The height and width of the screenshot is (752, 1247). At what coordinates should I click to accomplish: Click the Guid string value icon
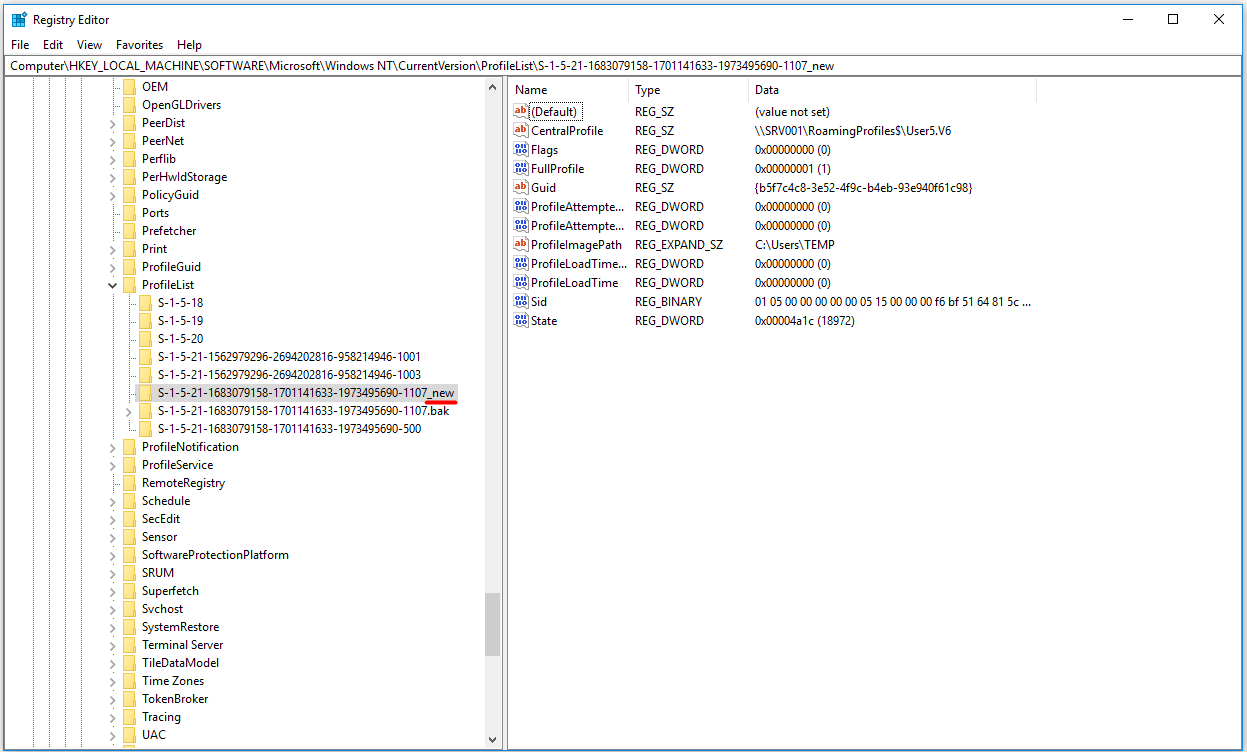pyautogui.click(x=520, y=187)
